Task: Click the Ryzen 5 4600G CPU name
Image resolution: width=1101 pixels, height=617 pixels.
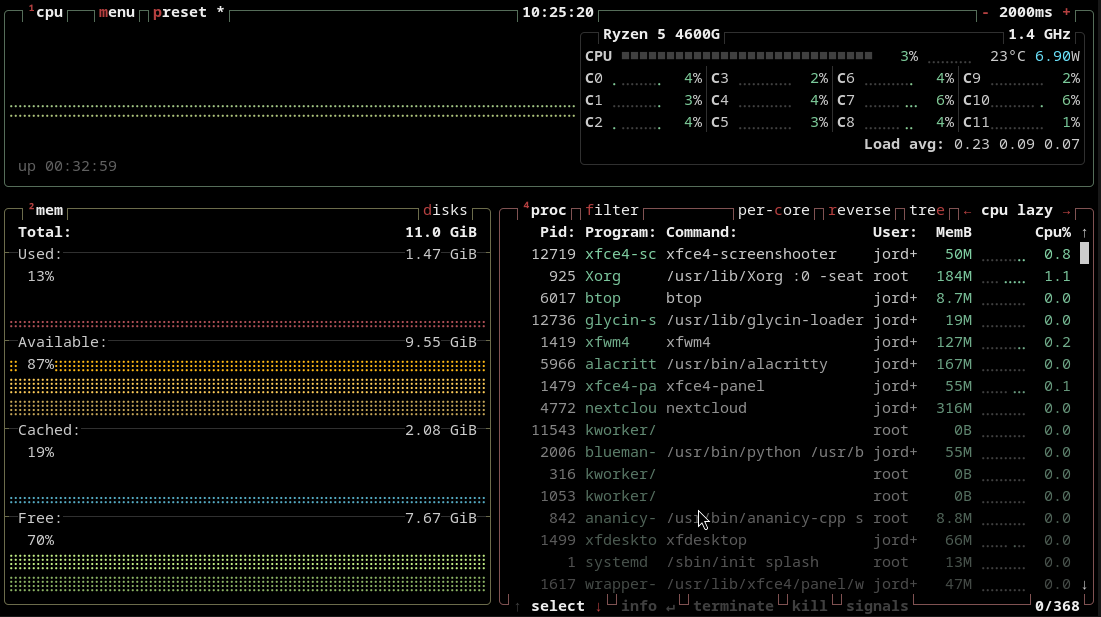Action: 661,34
